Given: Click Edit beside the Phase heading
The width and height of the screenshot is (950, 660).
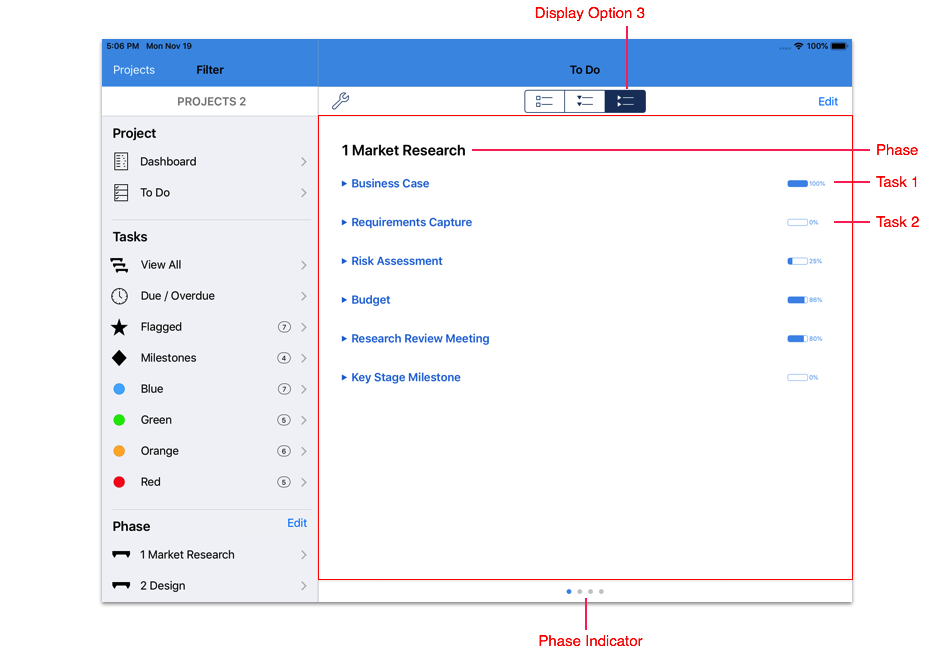Looking at the screenshot, I should tap(297, 523).
